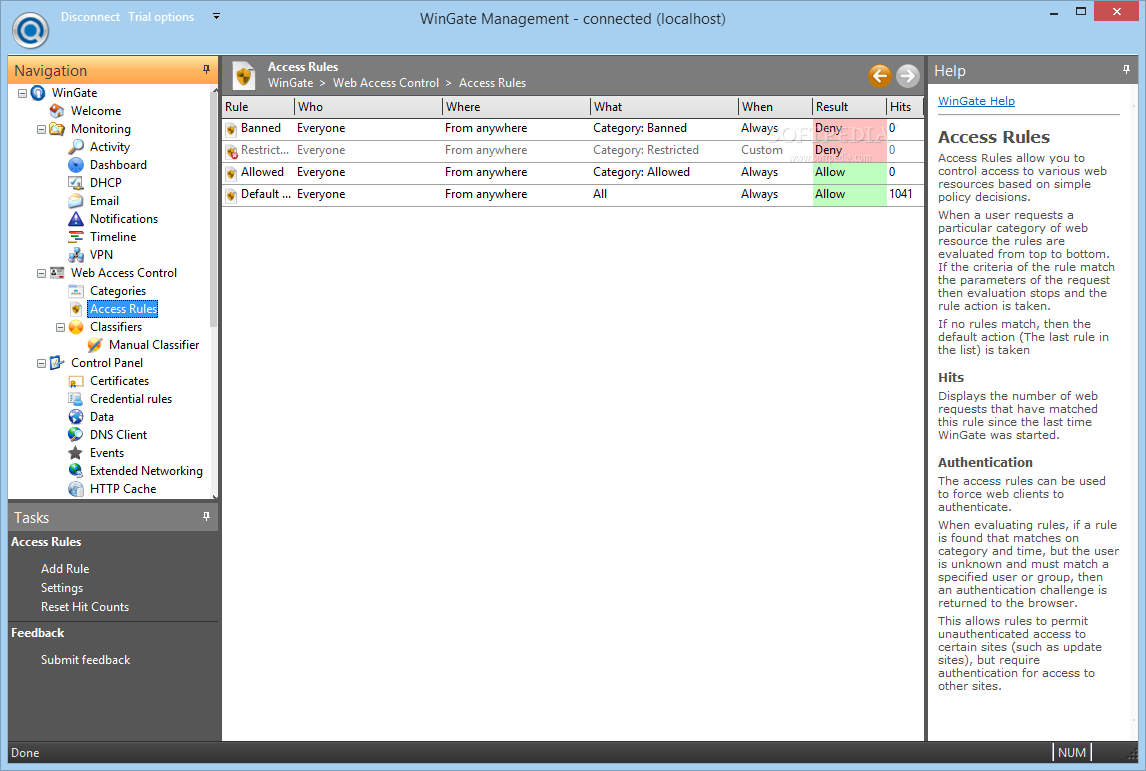Open Trial options menu

tap(161, 17)
